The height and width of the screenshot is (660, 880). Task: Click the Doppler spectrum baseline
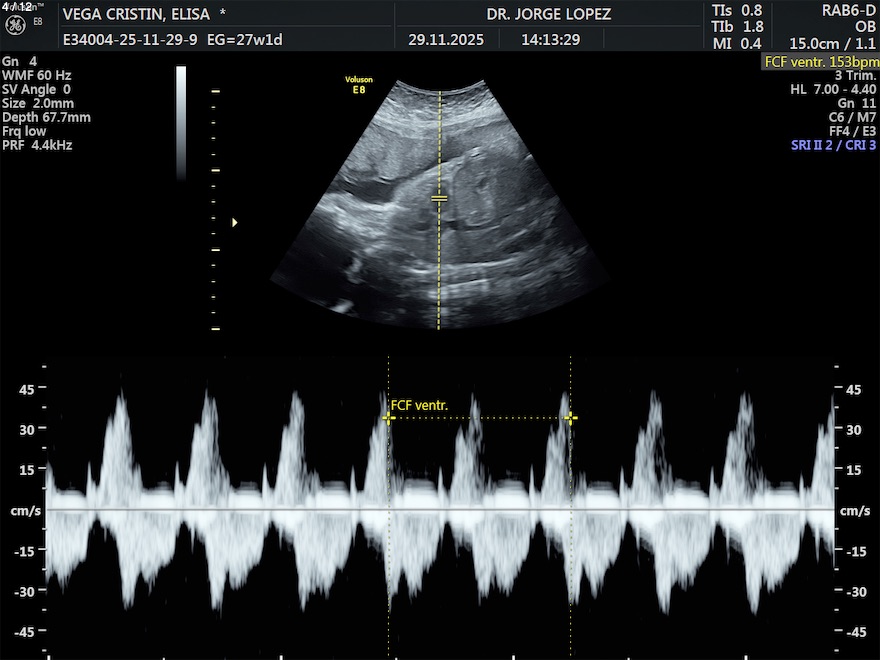[440, 509]
